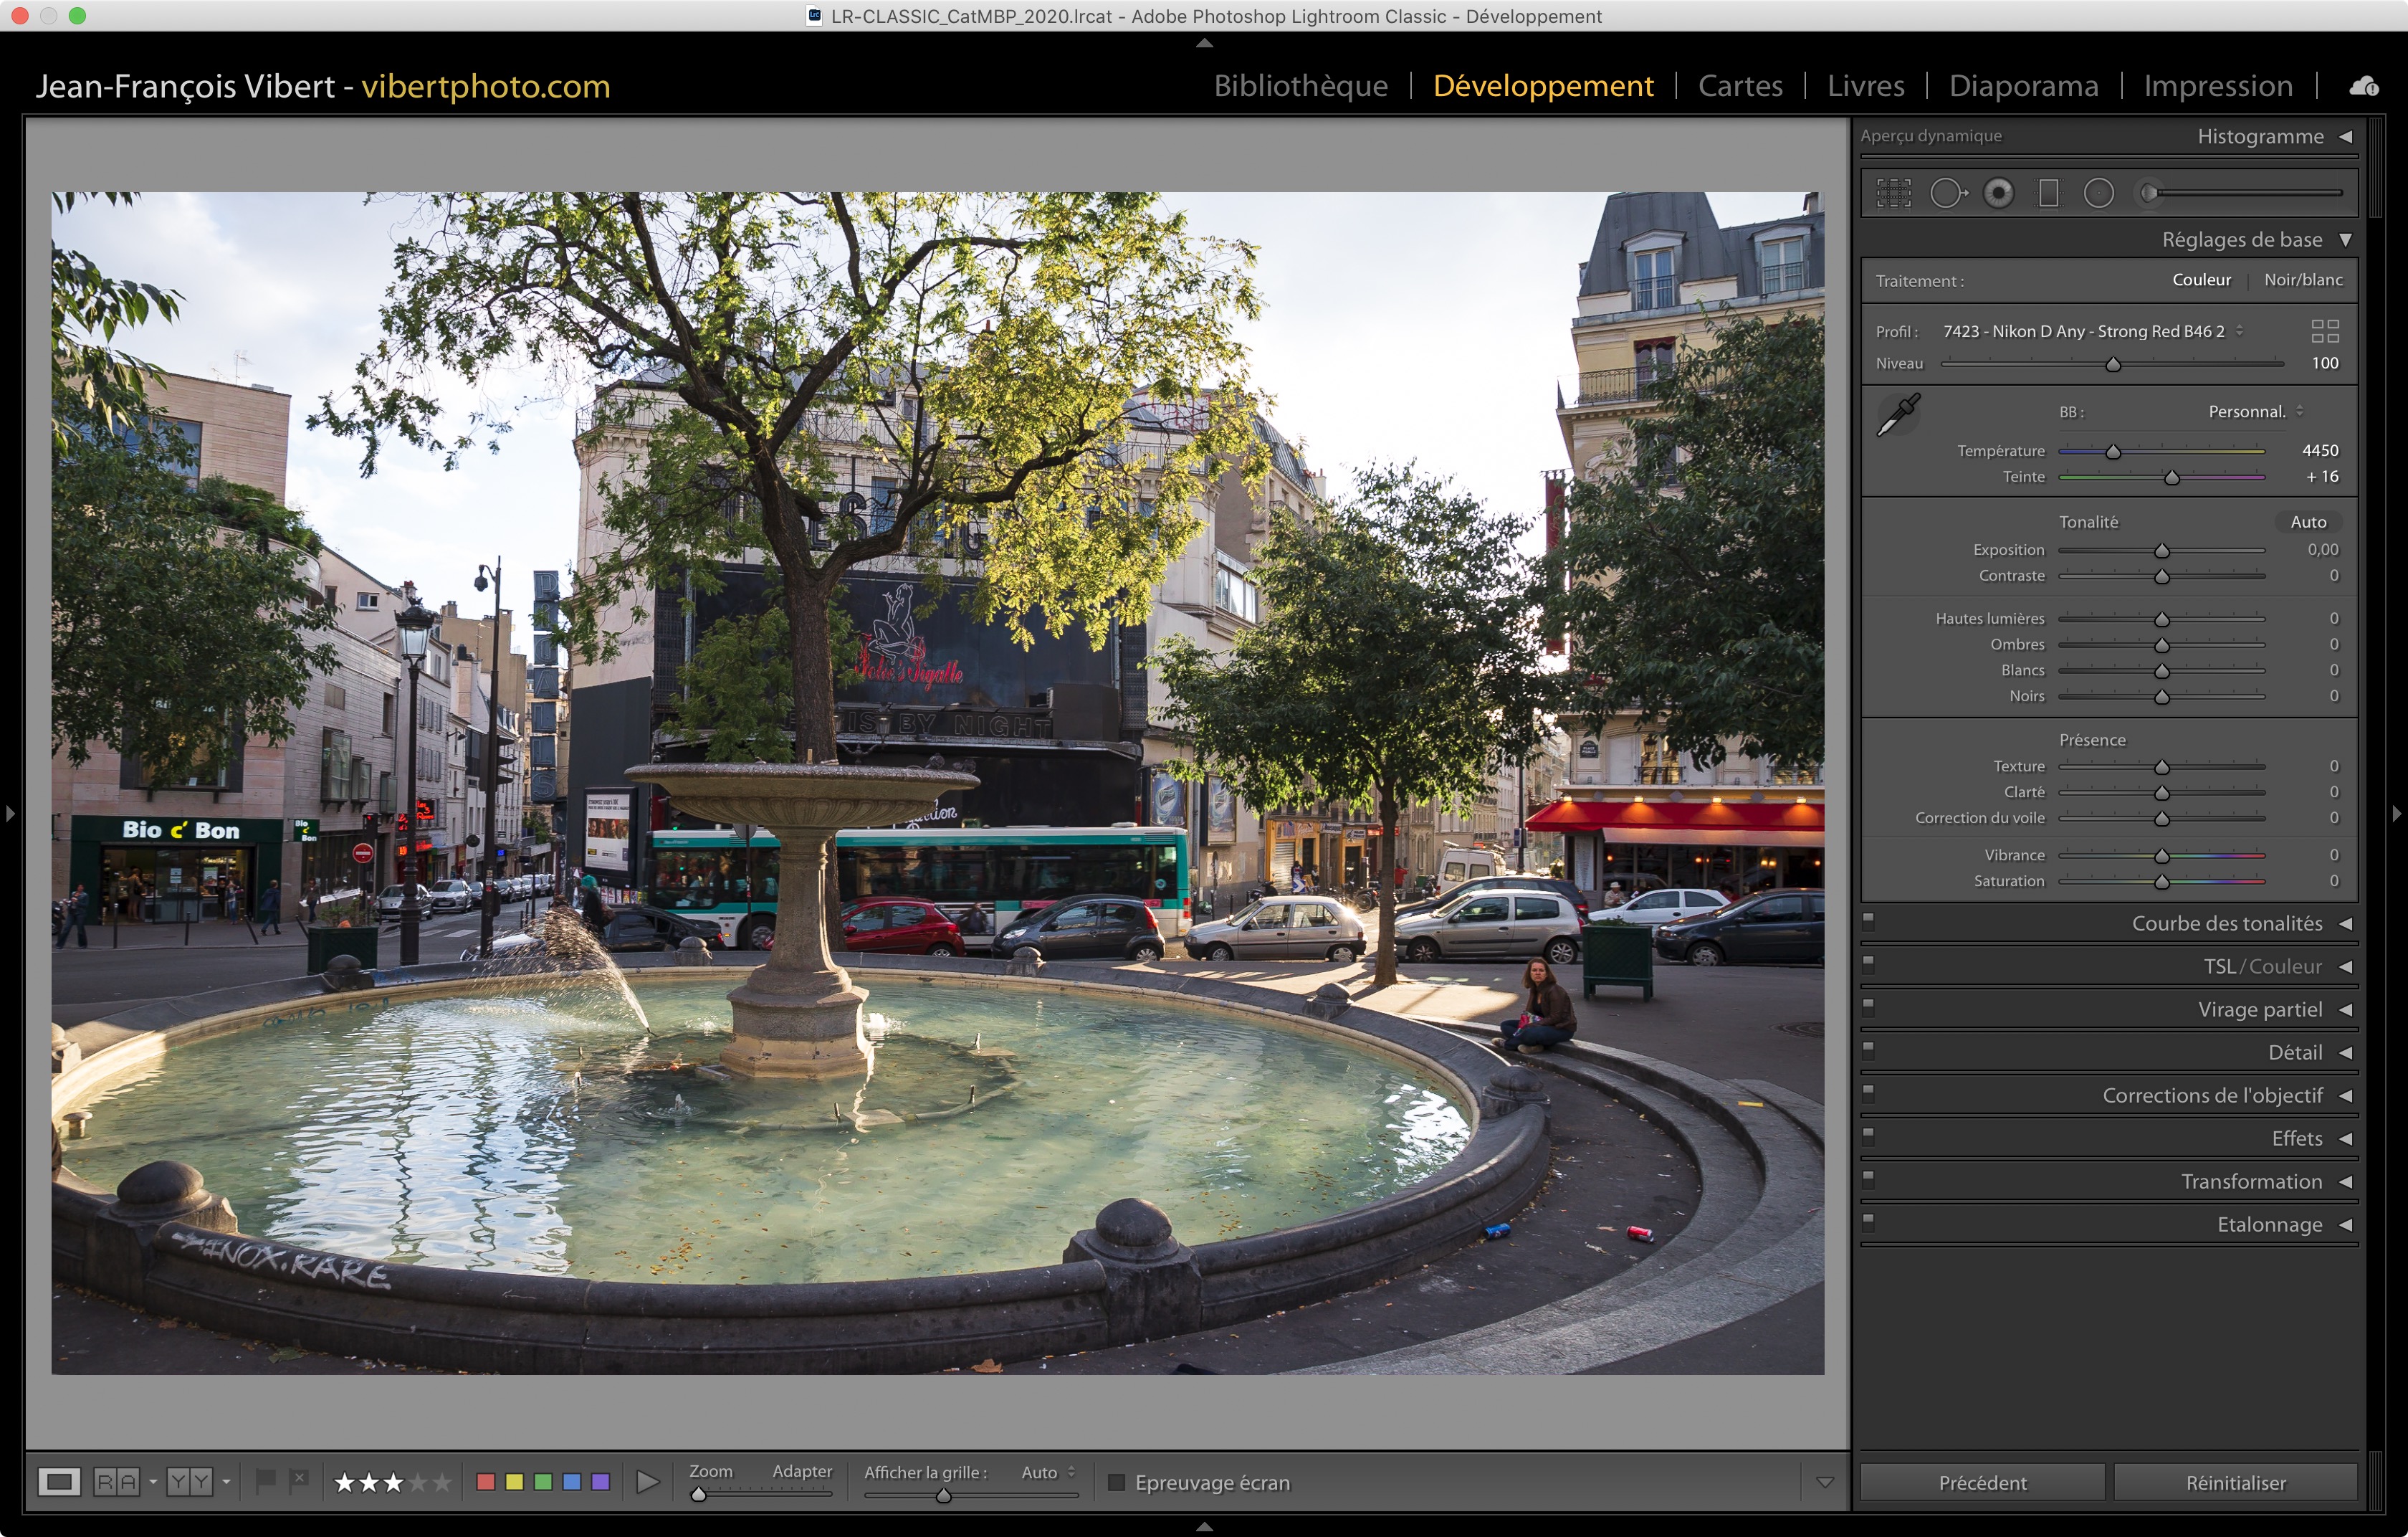Select the Red eye correction tool

(x=1998, y=193)
